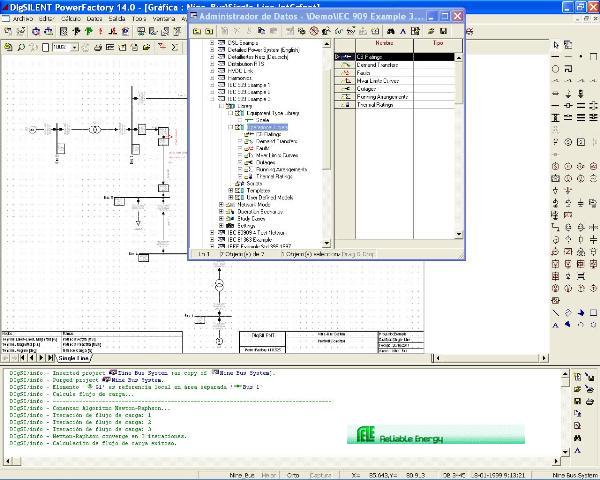
Task: Click the output window scroll-right arrow
Action: click(x=557, y=460)
